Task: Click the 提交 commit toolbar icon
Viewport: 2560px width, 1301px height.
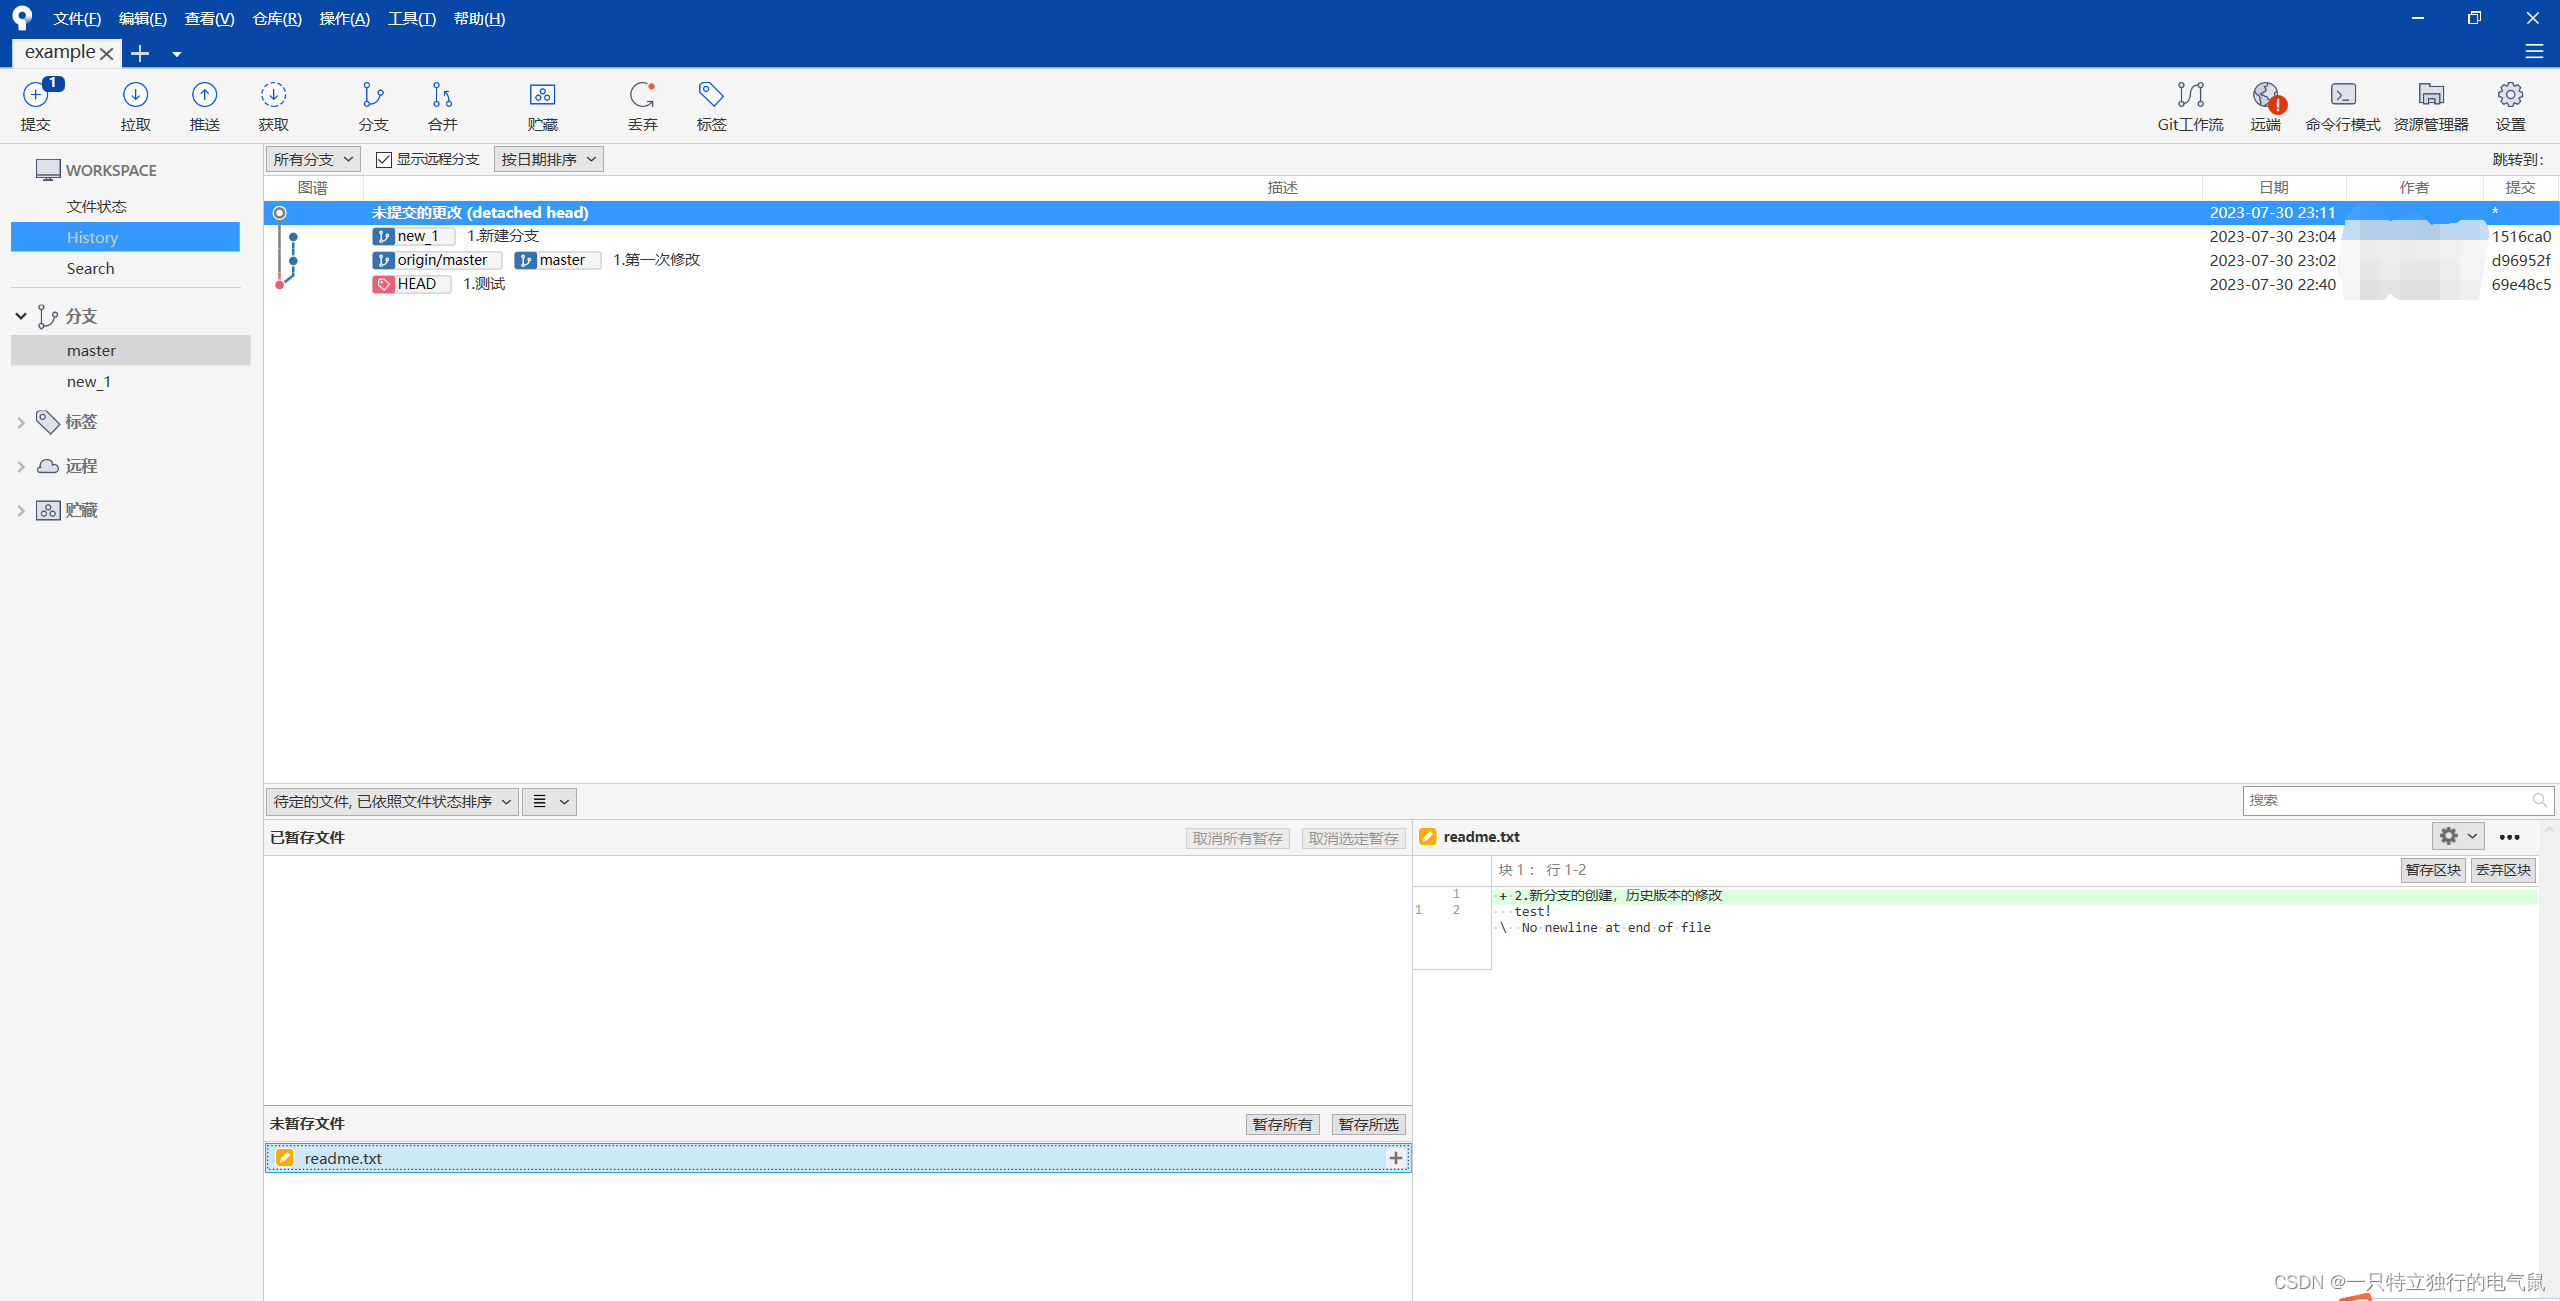Action: coord(36,105)
